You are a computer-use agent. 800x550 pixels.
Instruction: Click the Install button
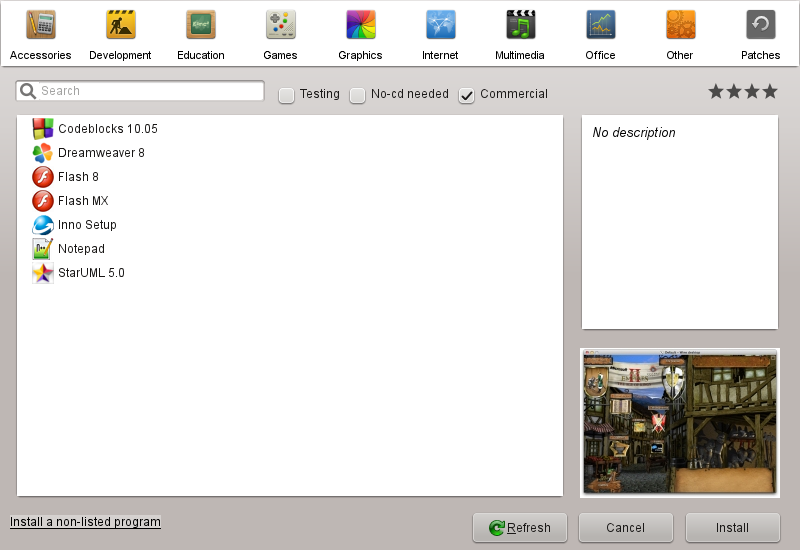pos(733,528)
